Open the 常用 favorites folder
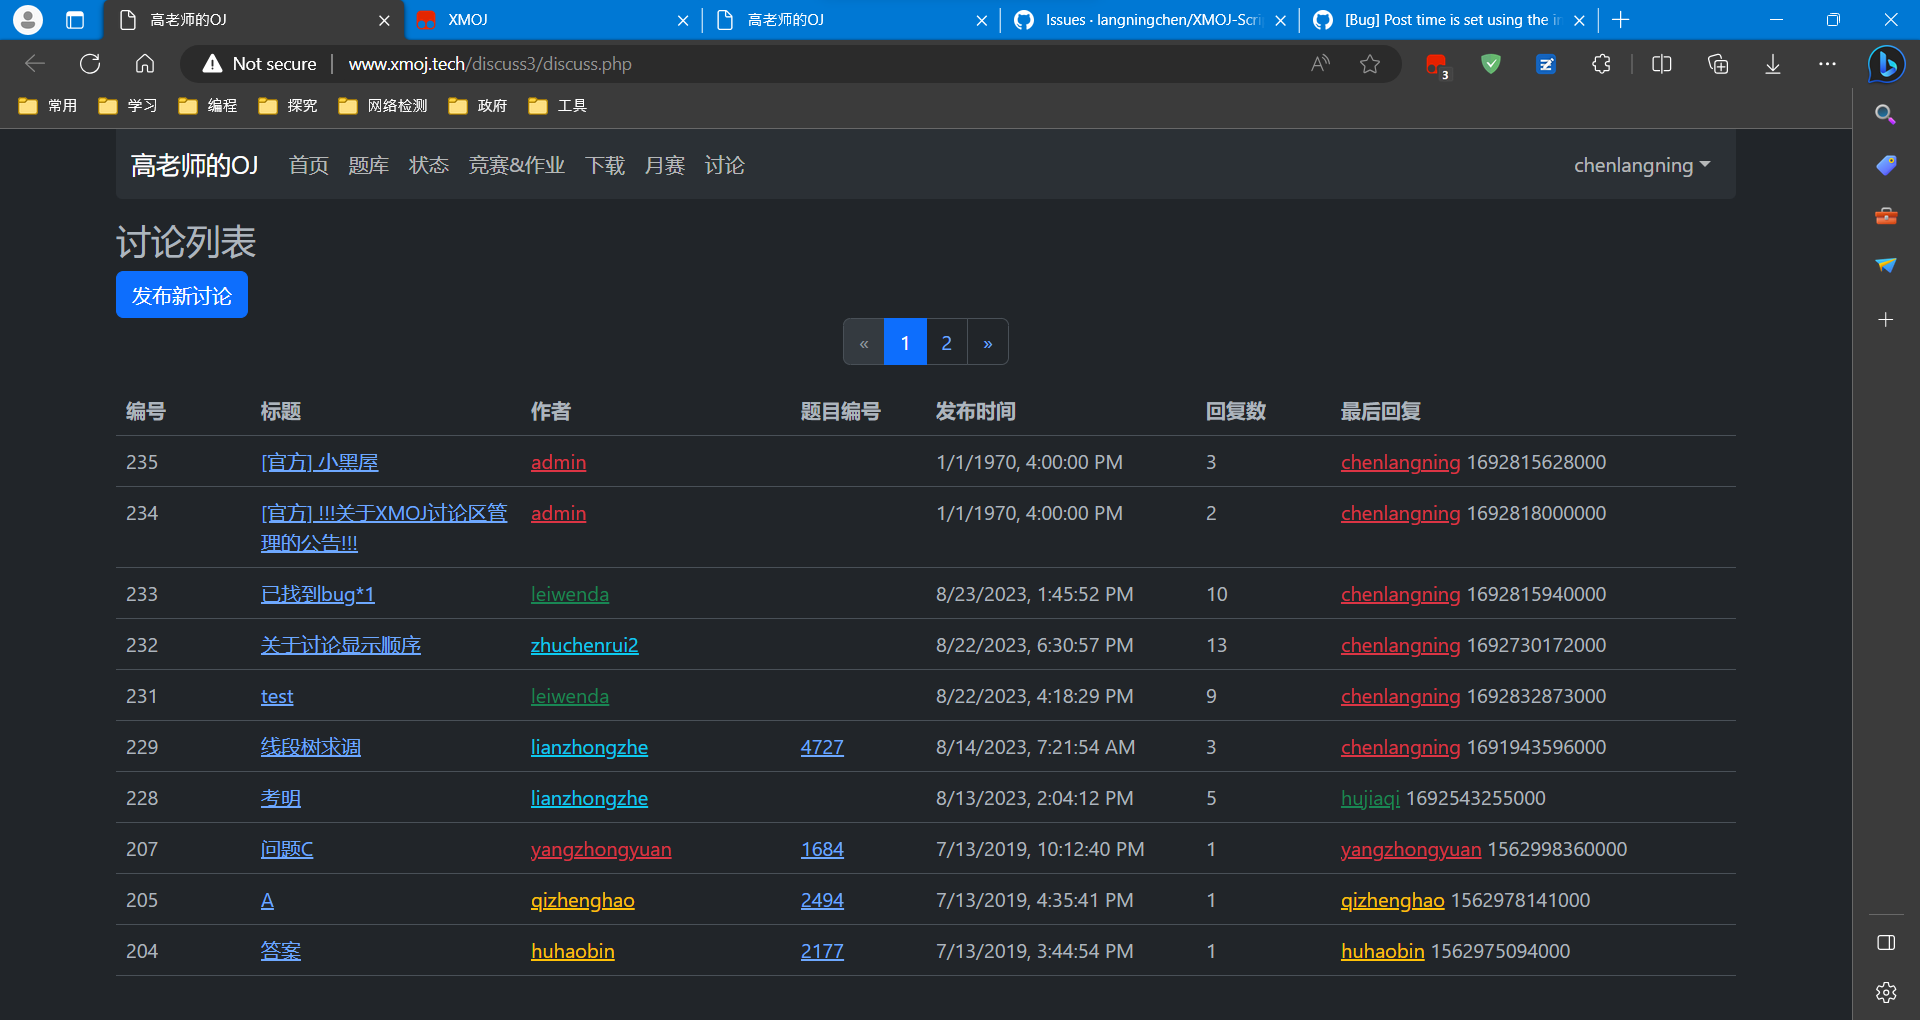This screenshot has width=1920, height=1020. pyautogui.click(x=47, y=105)
